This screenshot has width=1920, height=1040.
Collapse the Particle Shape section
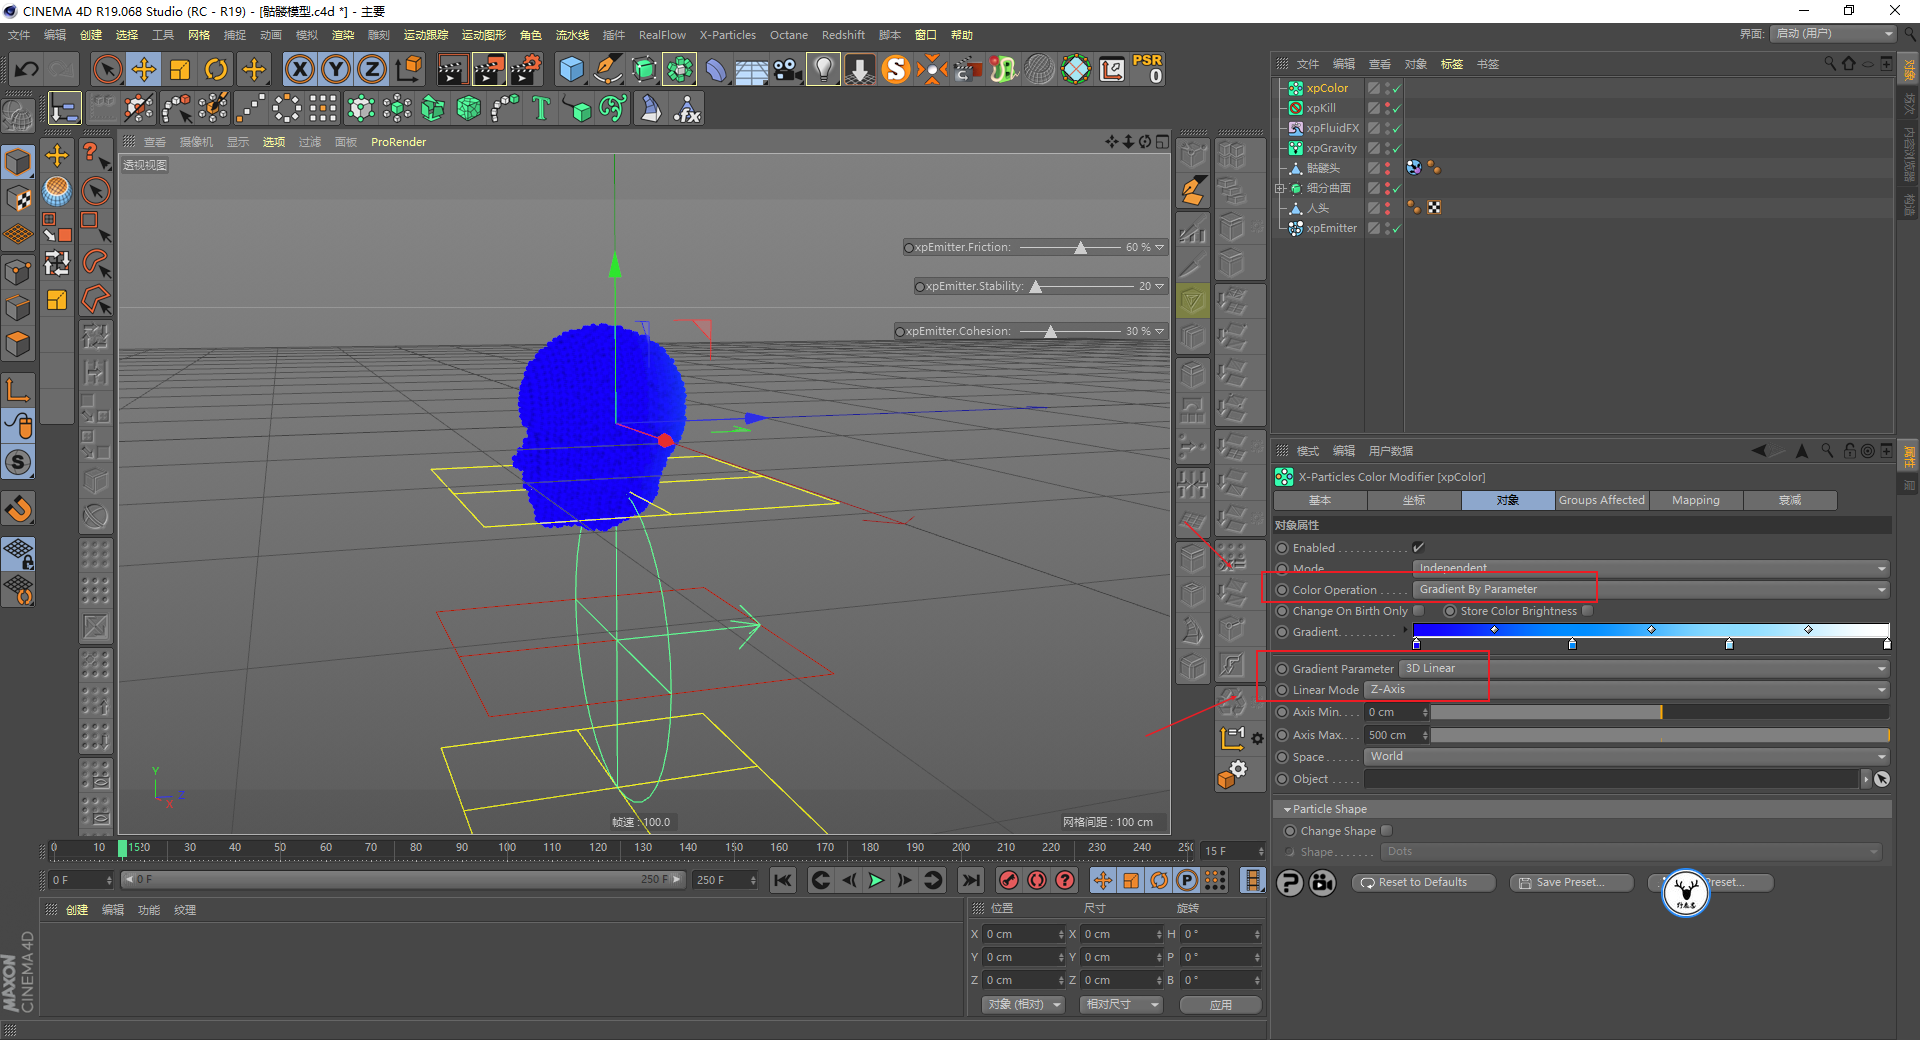1287,809
